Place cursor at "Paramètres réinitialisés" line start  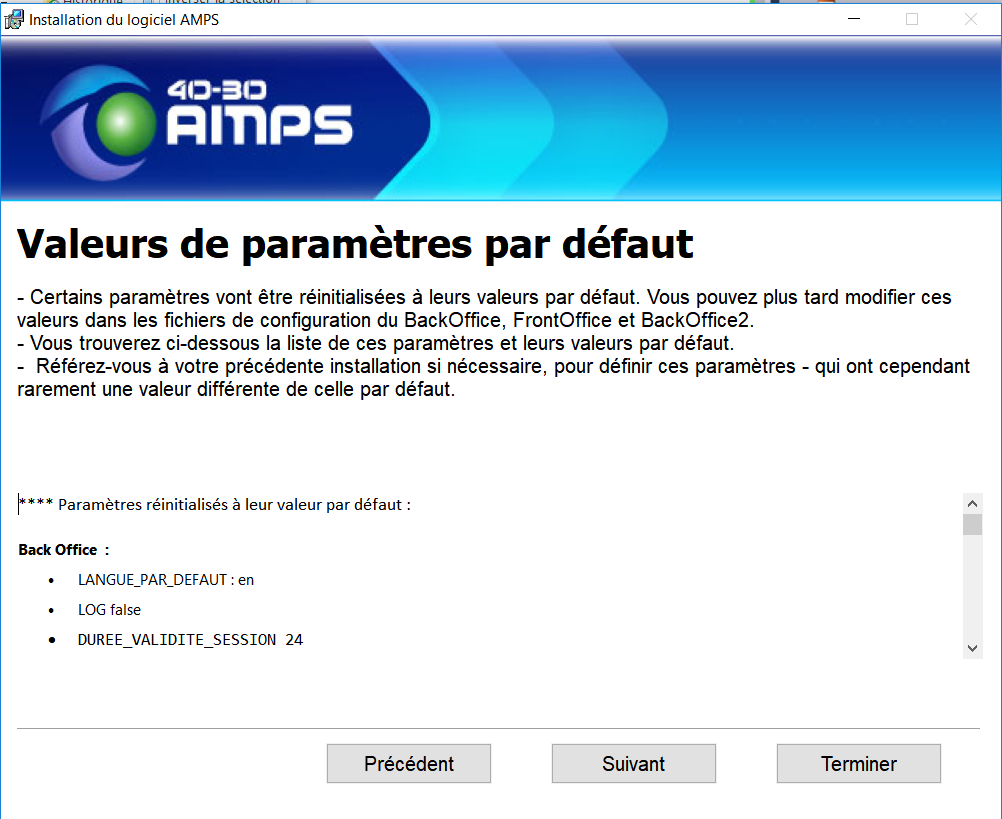click(x=20, y=505)
